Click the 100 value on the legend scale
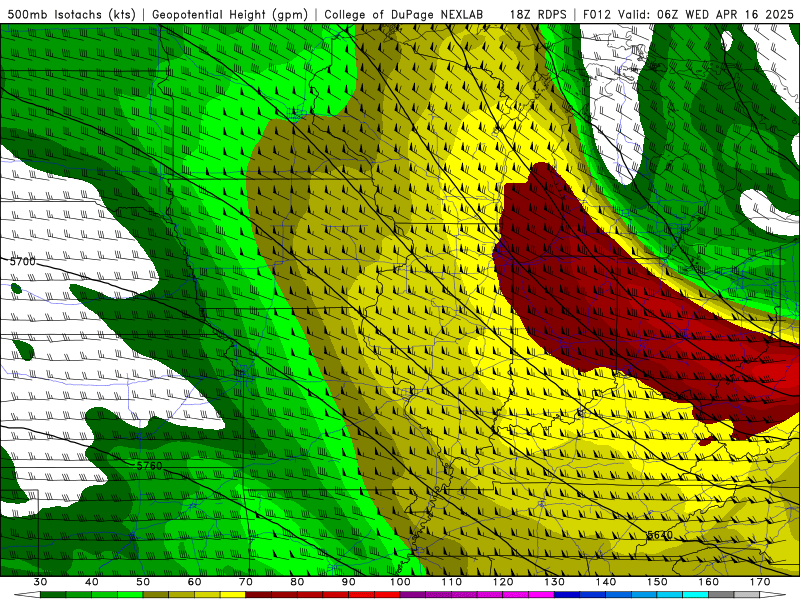The height and width of the screenshot is (600, 800). [400, 582]
